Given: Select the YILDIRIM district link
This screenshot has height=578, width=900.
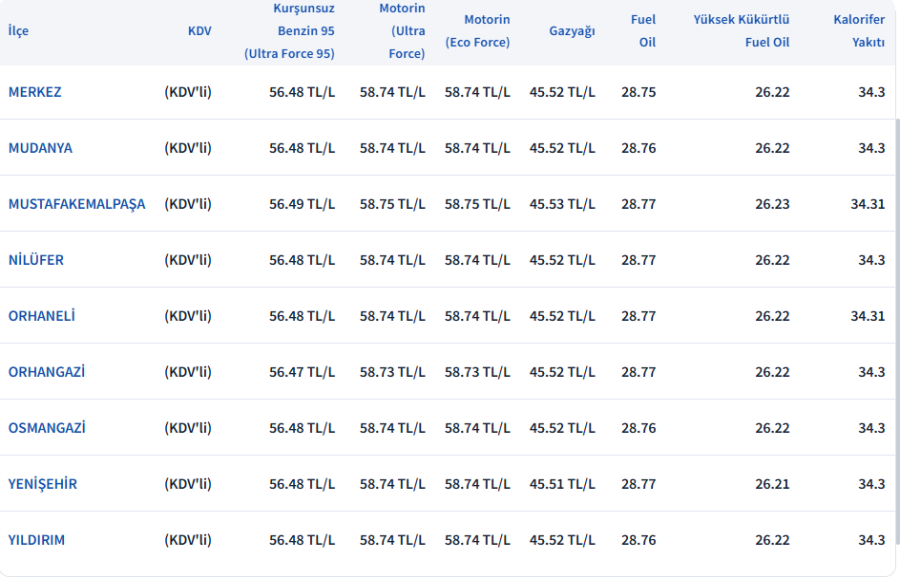Looking at the screenshot, I should (36, 540).
